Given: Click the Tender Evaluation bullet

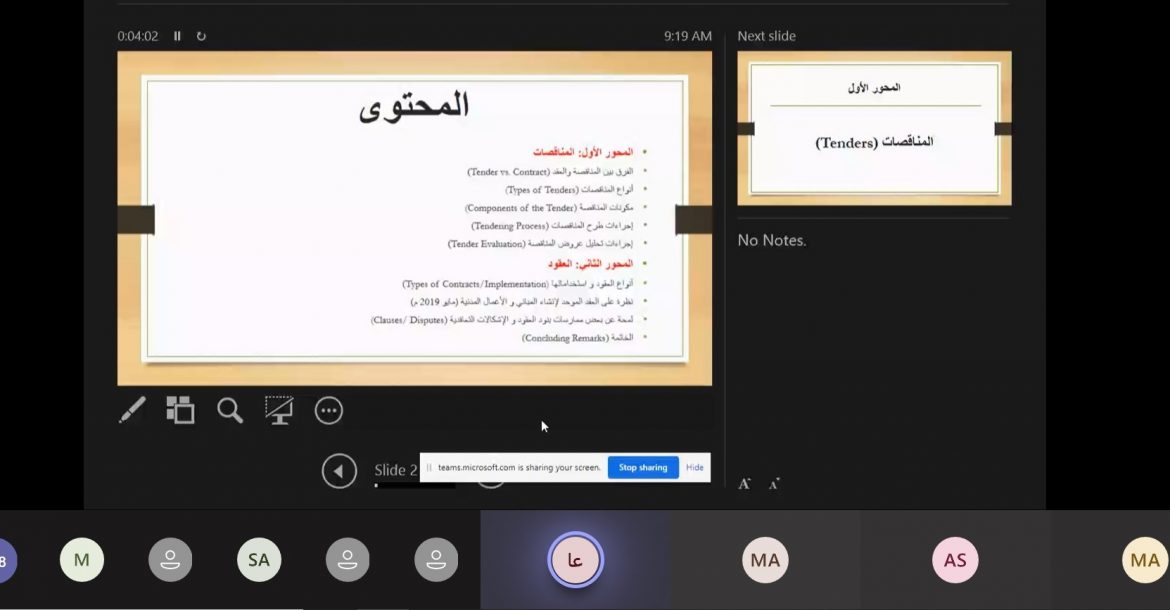Looking at the screenshot, I should 540,244.
